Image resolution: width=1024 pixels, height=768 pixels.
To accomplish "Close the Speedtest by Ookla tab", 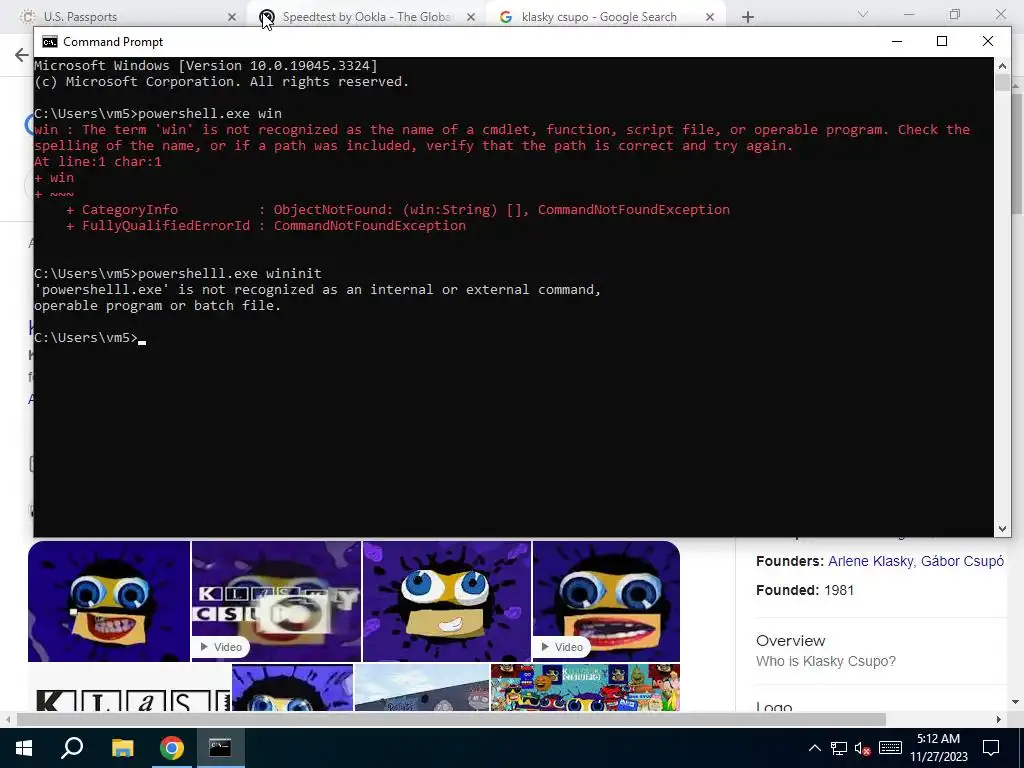I will 470,17.
